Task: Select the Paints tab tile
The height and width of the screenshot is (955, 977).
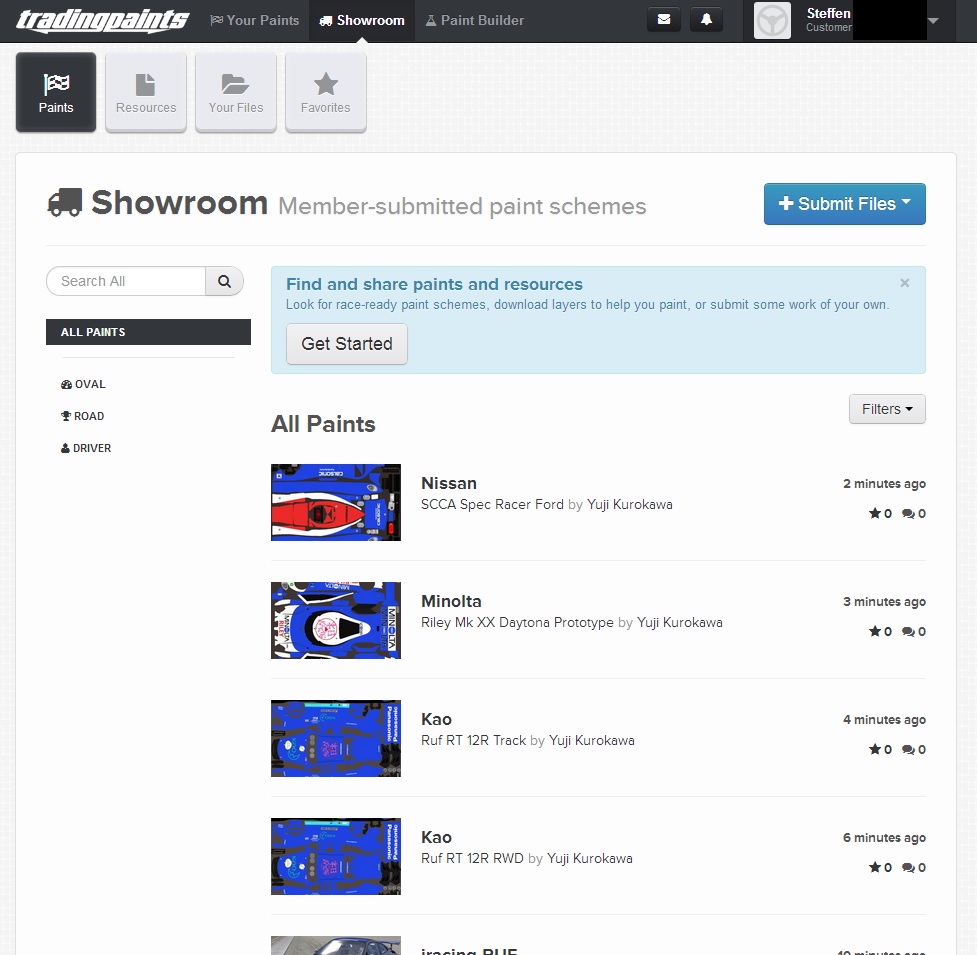Action: click(x=56, y=92)
